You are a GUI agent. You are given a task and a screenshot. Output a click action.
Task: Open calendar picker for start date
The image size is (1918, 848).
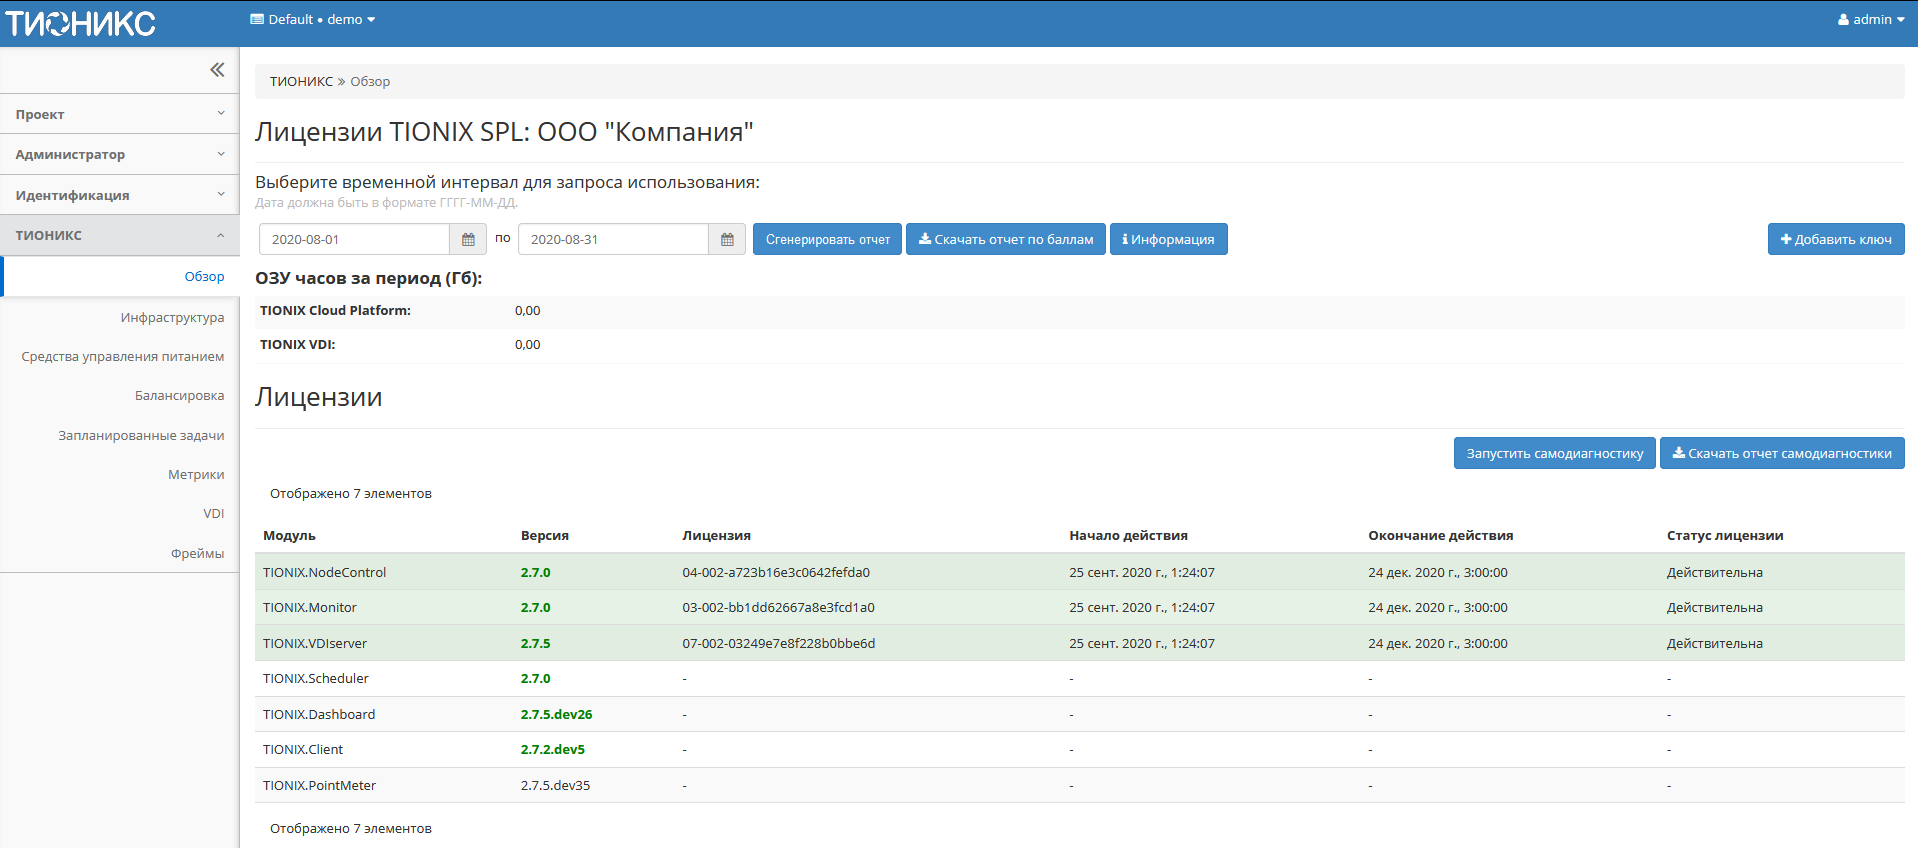pos(467,240)
